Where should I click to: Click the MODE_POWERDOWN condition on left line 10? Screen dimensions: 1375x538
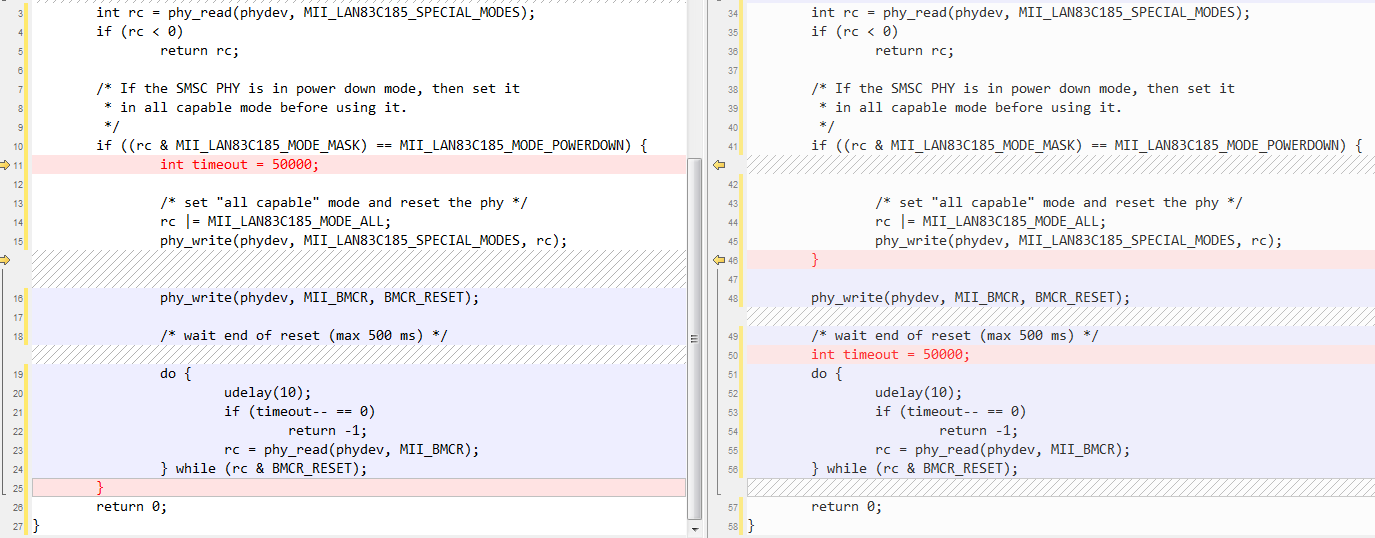point(371,146)
